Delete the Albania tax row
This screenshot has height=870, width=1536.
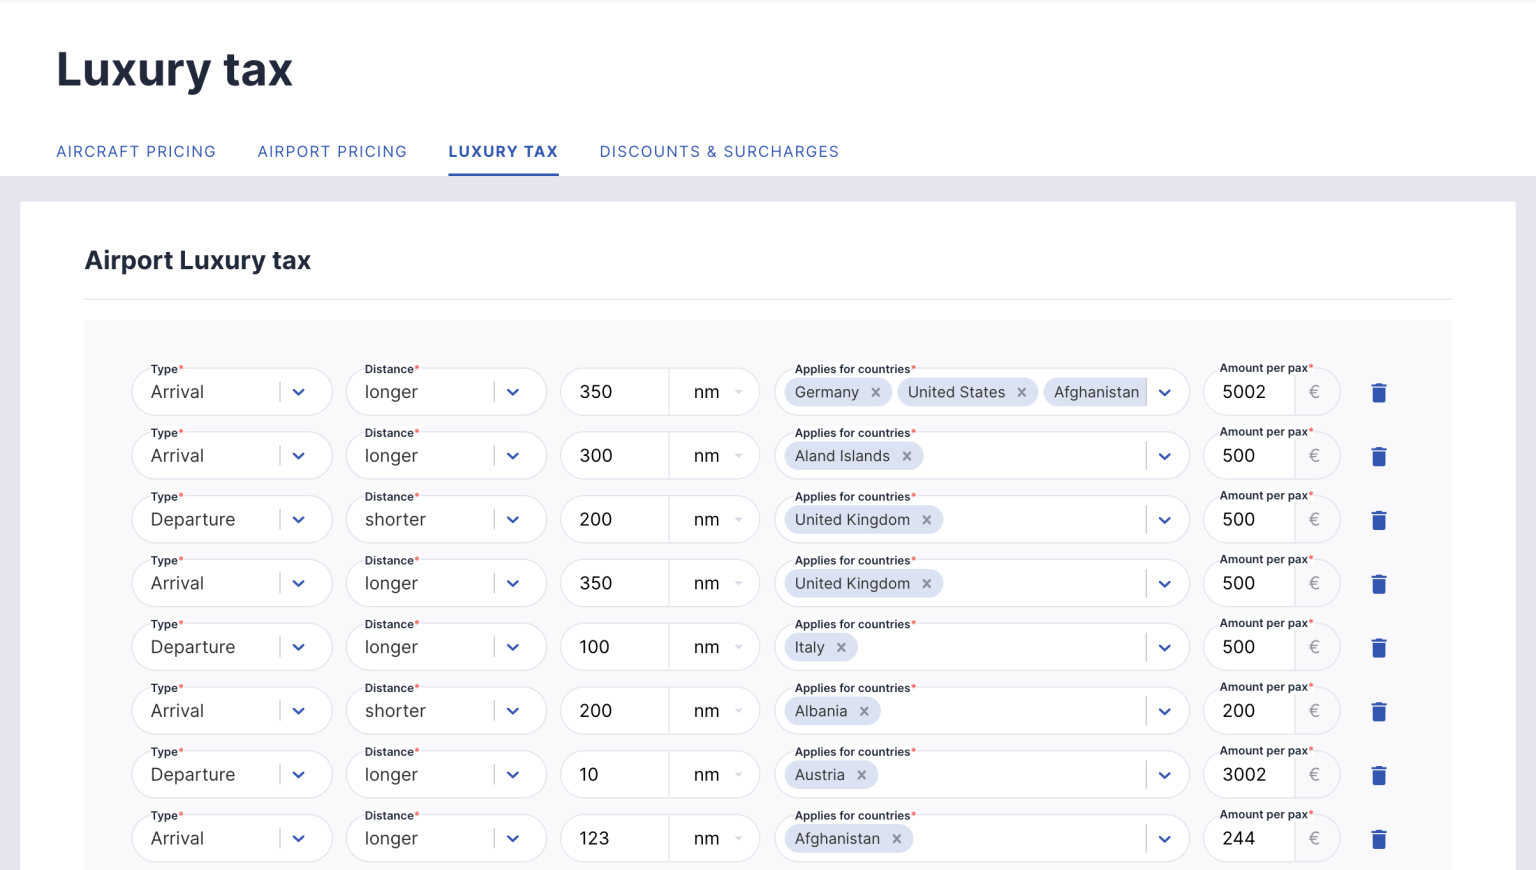[x=1378, y=712]
